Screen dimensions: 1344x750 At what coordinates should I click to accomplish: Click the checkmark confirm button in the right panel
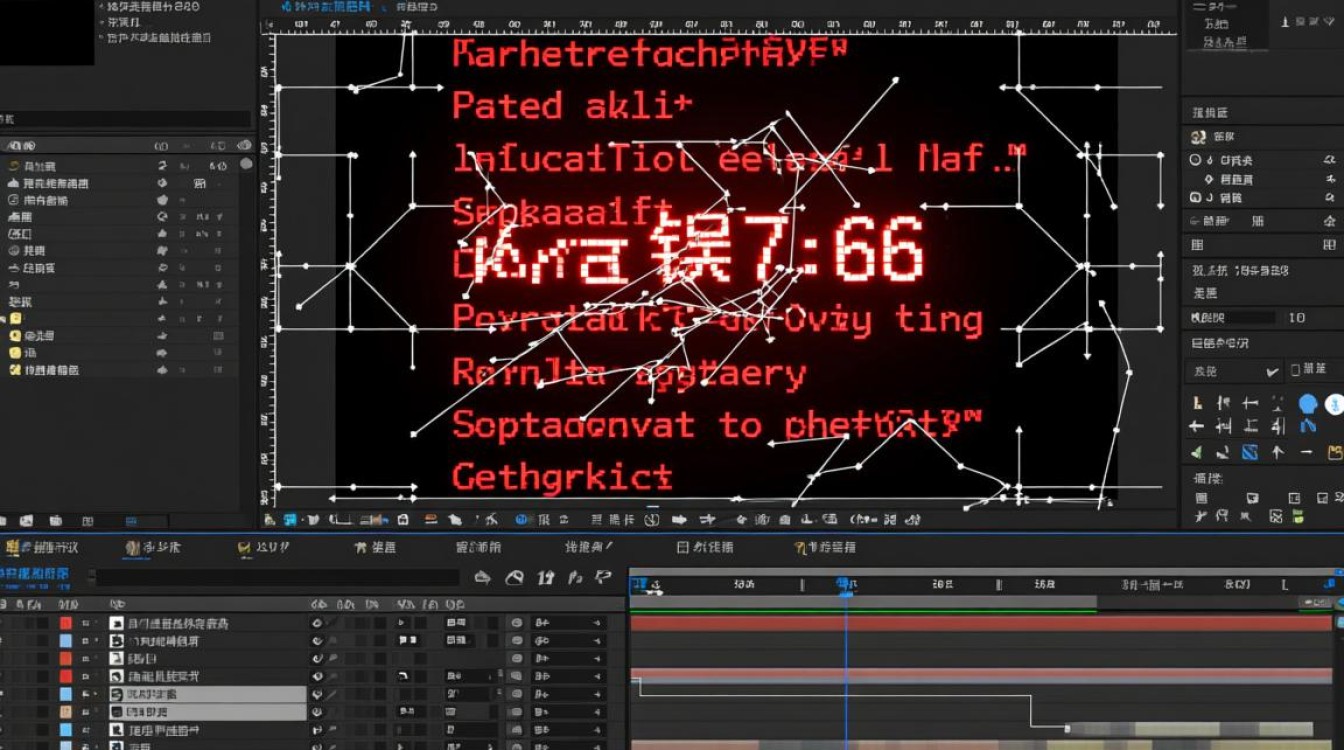click(x=1272, y=371)
